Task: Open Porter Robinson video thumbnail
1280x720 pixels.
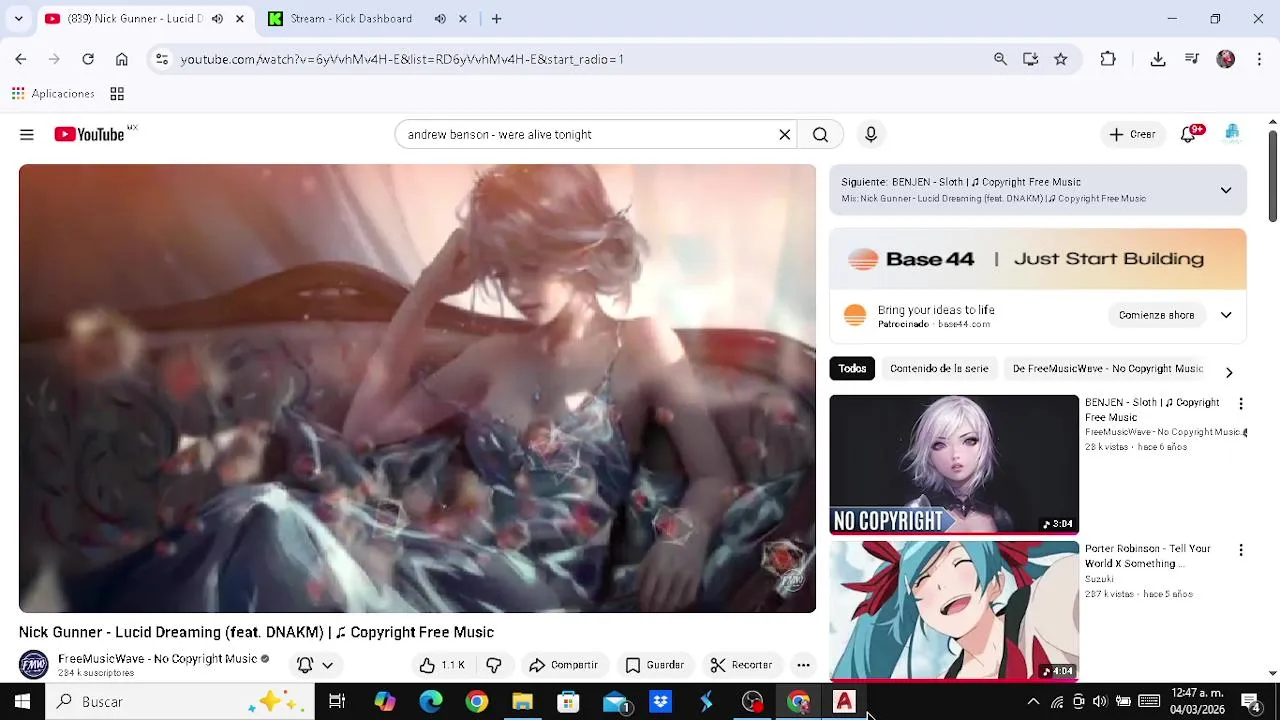Action: pos(954,611)
